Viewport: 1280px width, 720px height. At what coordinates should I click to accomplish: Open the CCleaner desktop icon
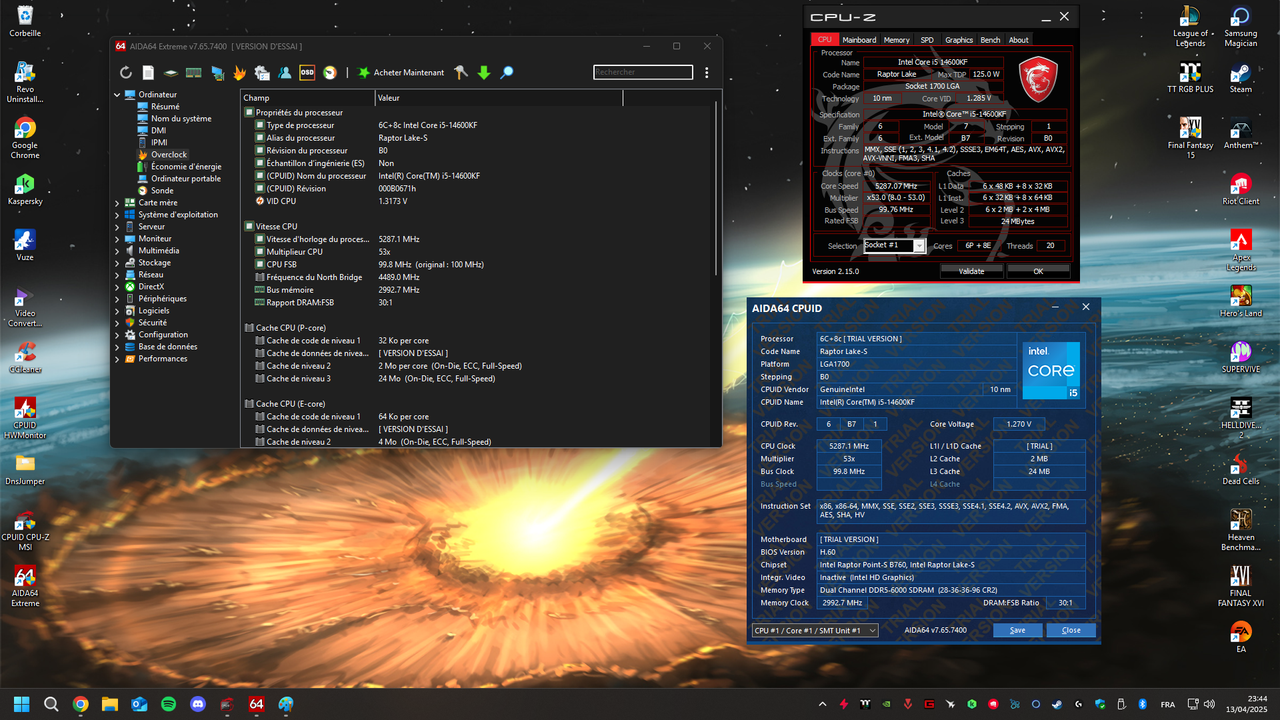click(x=25, y=358)
